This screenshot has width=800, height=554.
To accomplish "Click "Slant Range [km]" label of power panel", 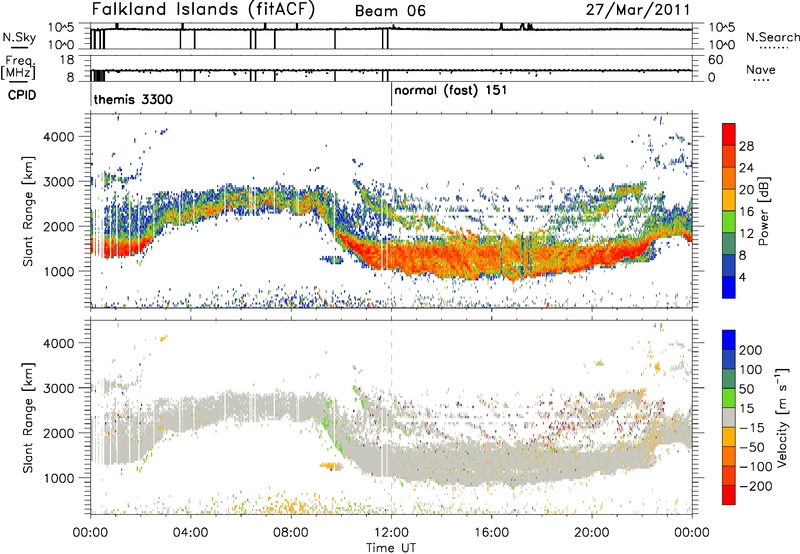I will point(28,211).
